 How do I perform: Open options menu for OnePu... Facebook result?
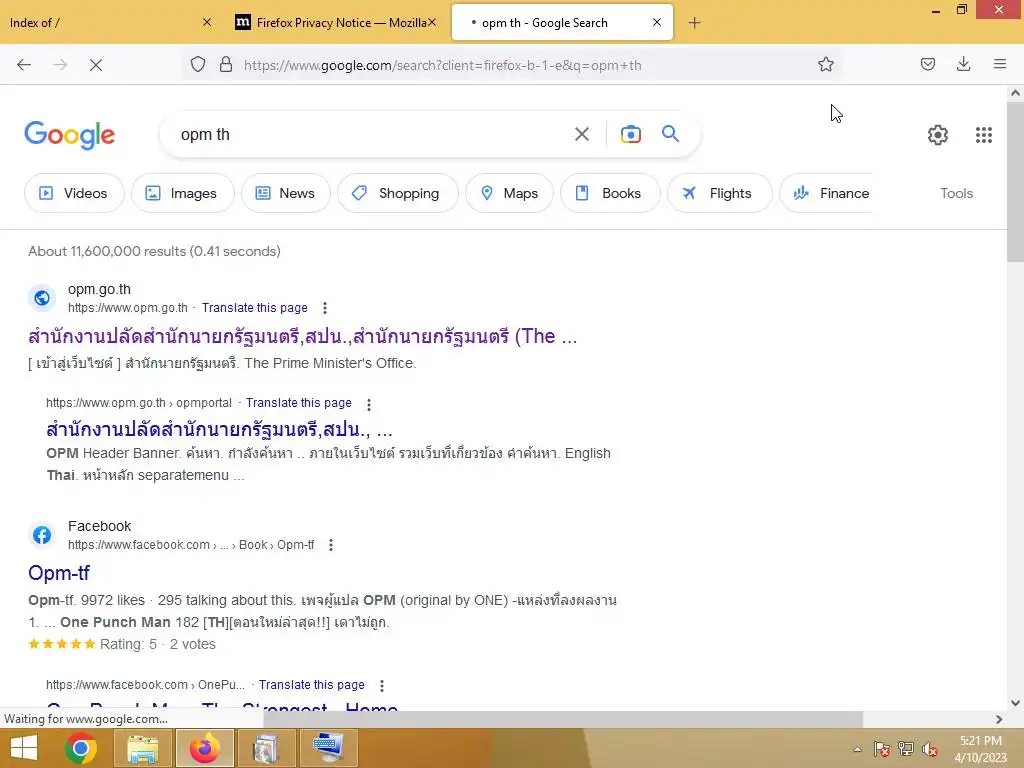(x=382, y=686)
